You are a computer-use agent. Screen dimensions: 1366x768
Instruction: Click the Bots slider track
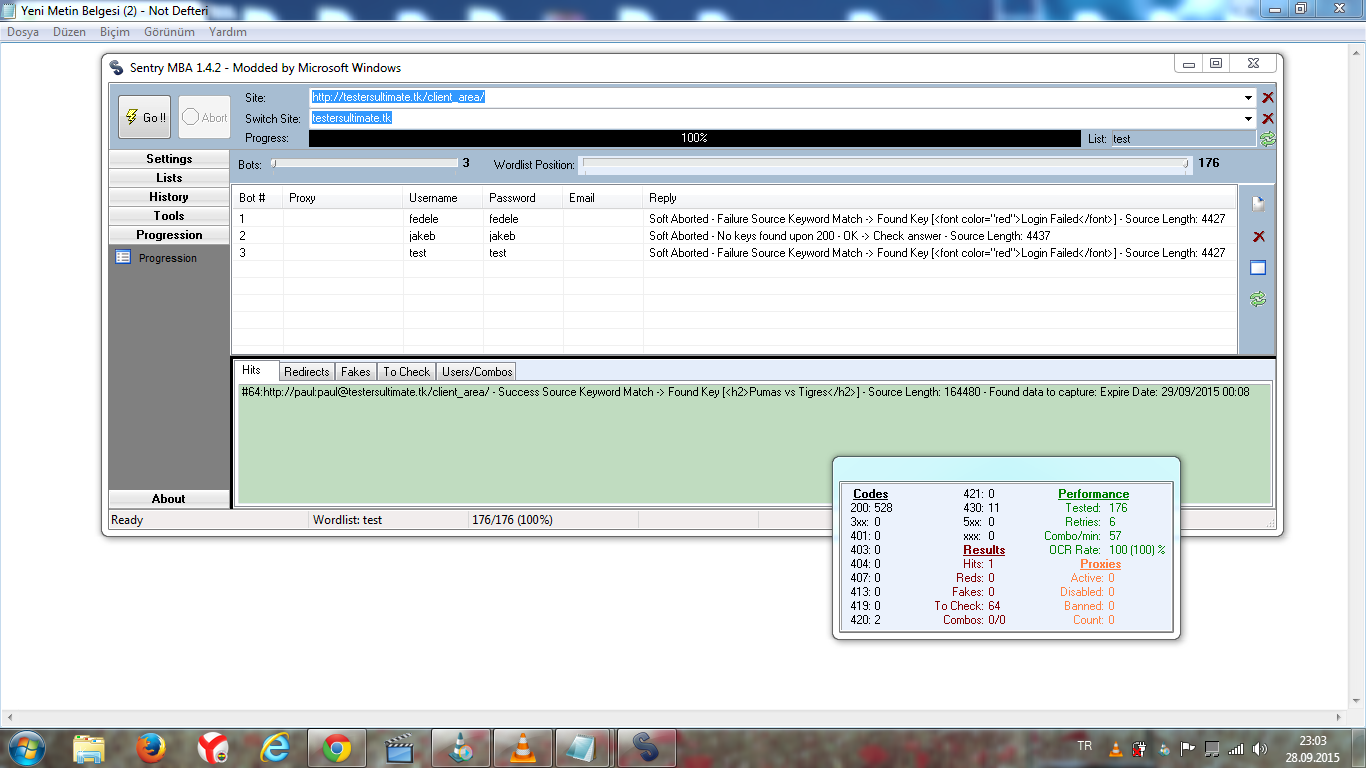(364, 163)
